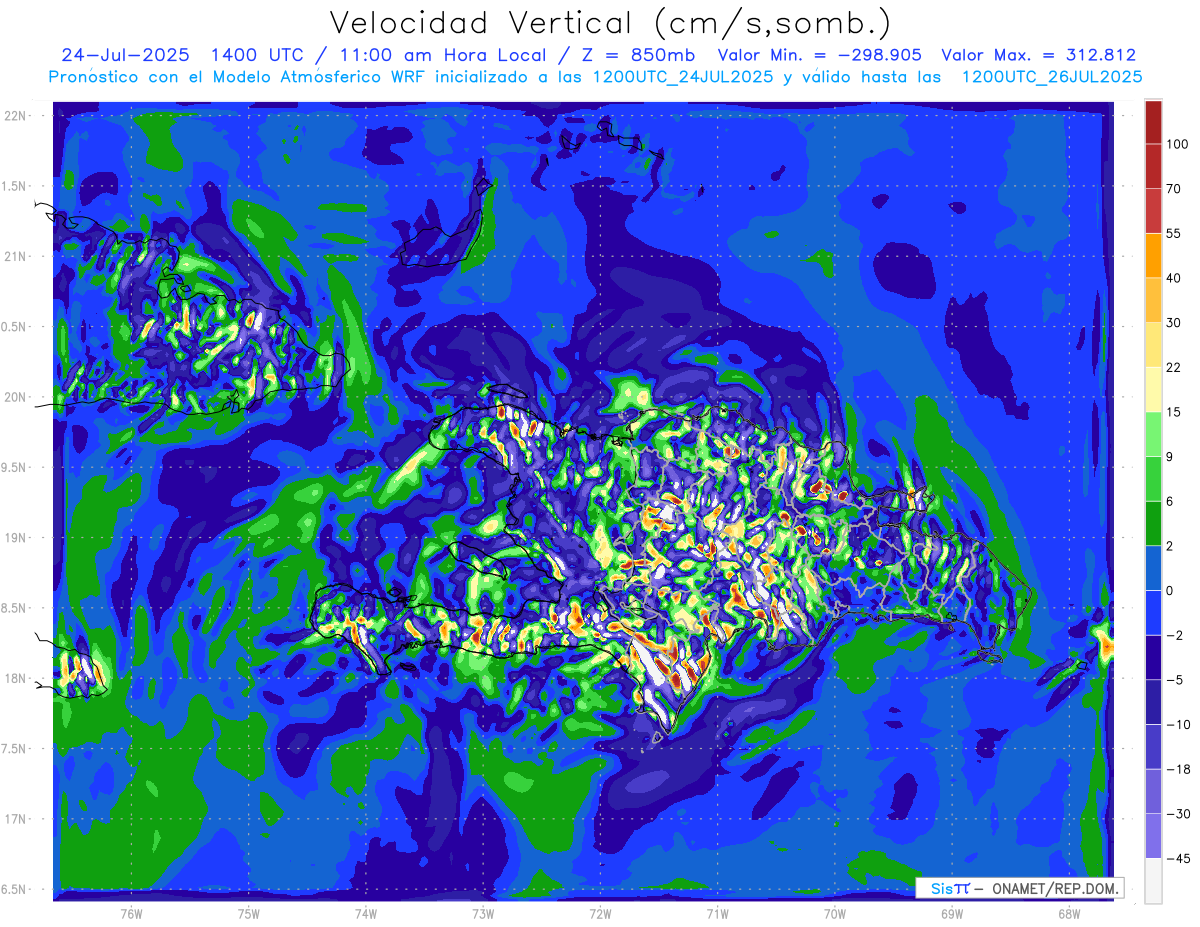This screenshot has width=1200, height=927.
Task: Click the '1400 UTC' time text
Action: 258,56
